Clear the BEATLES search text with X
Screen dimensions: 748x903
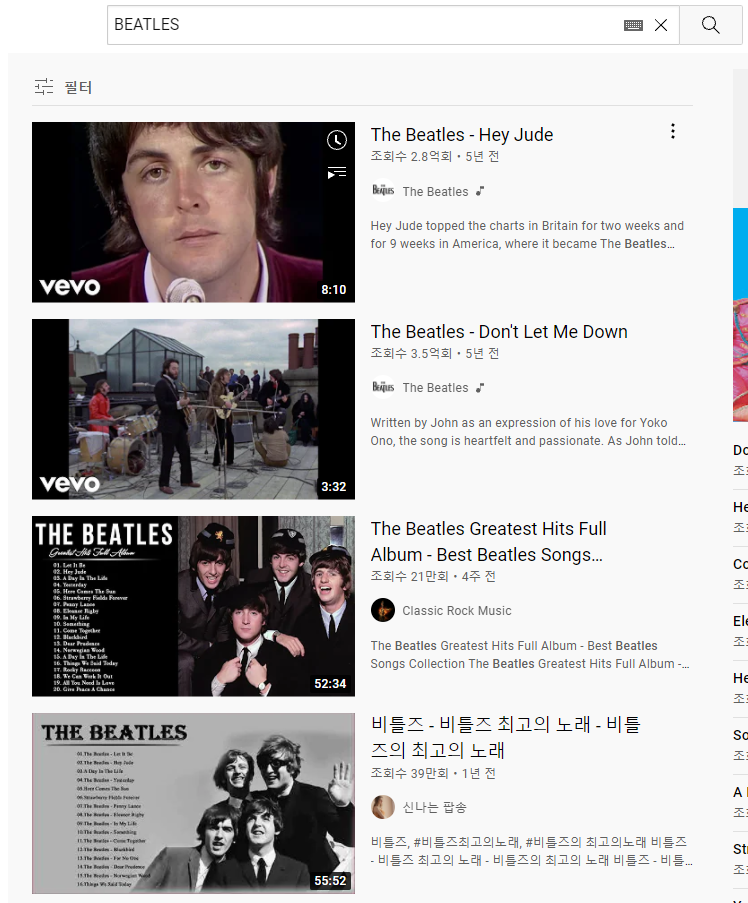tap(661, 25)
